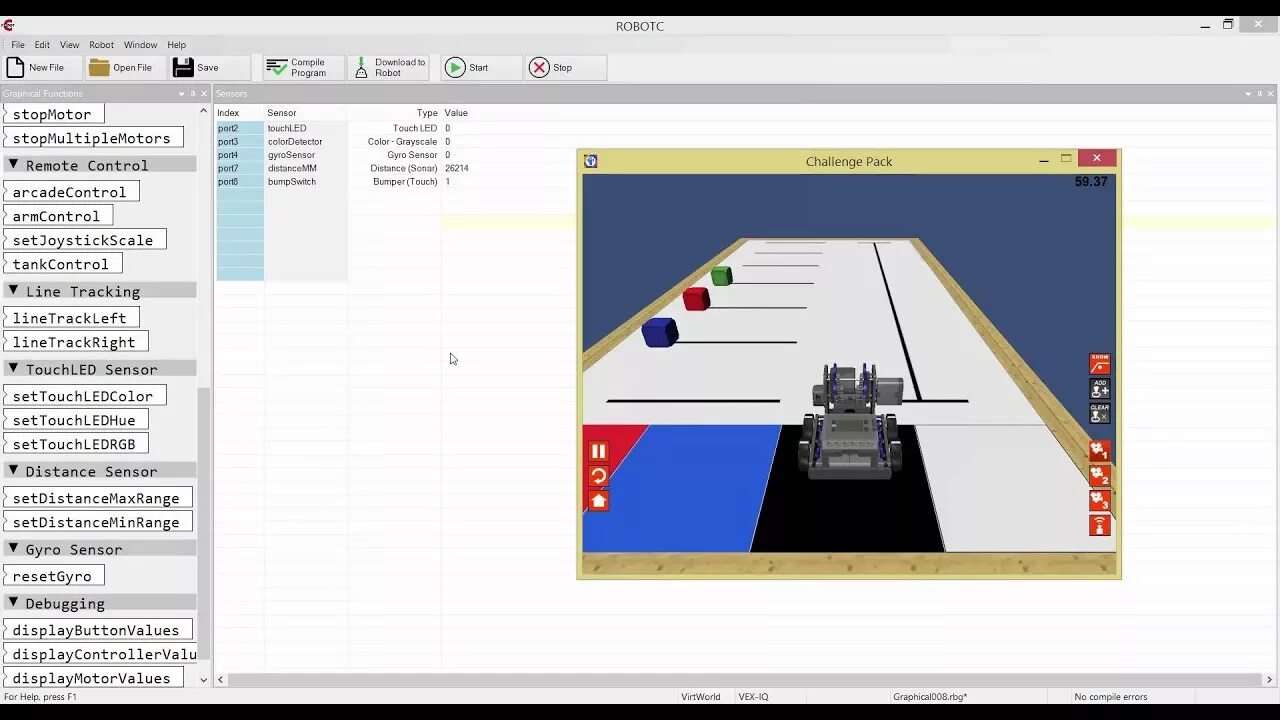Click the Sensors horizontal scrollbar right arrow
Viewport: 1280px width, 720px height.
tap(1270, 679)
